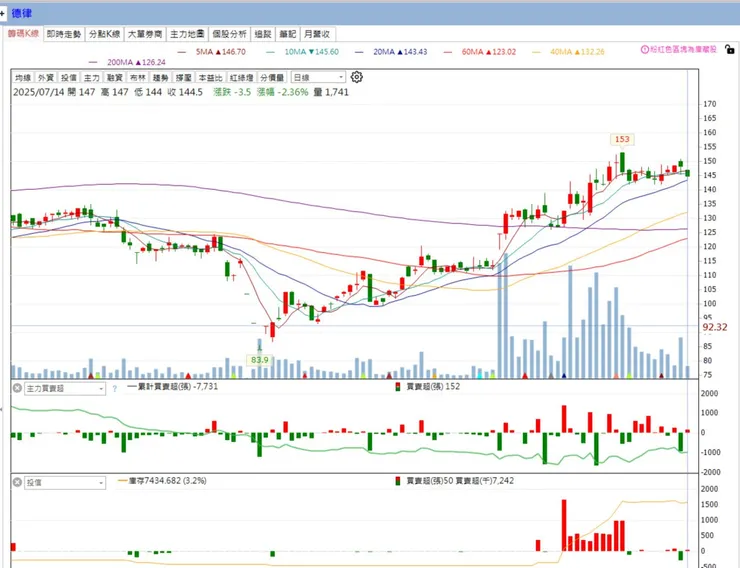740x568 pixels.
Task: Open the 主力地圖 tab
Action: 187,34
